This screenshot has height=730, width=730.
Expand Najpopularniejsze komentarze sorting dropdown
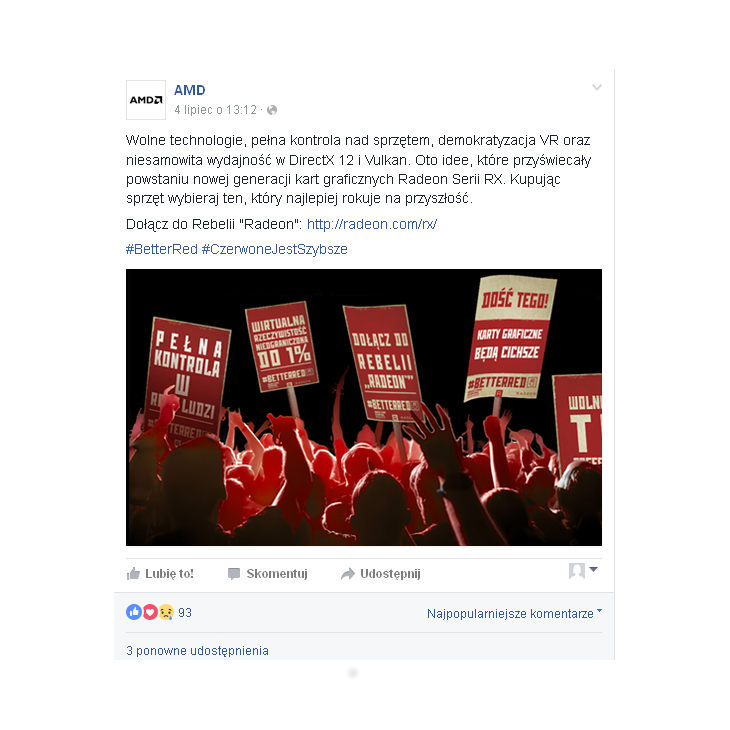[x=514, y=614]
